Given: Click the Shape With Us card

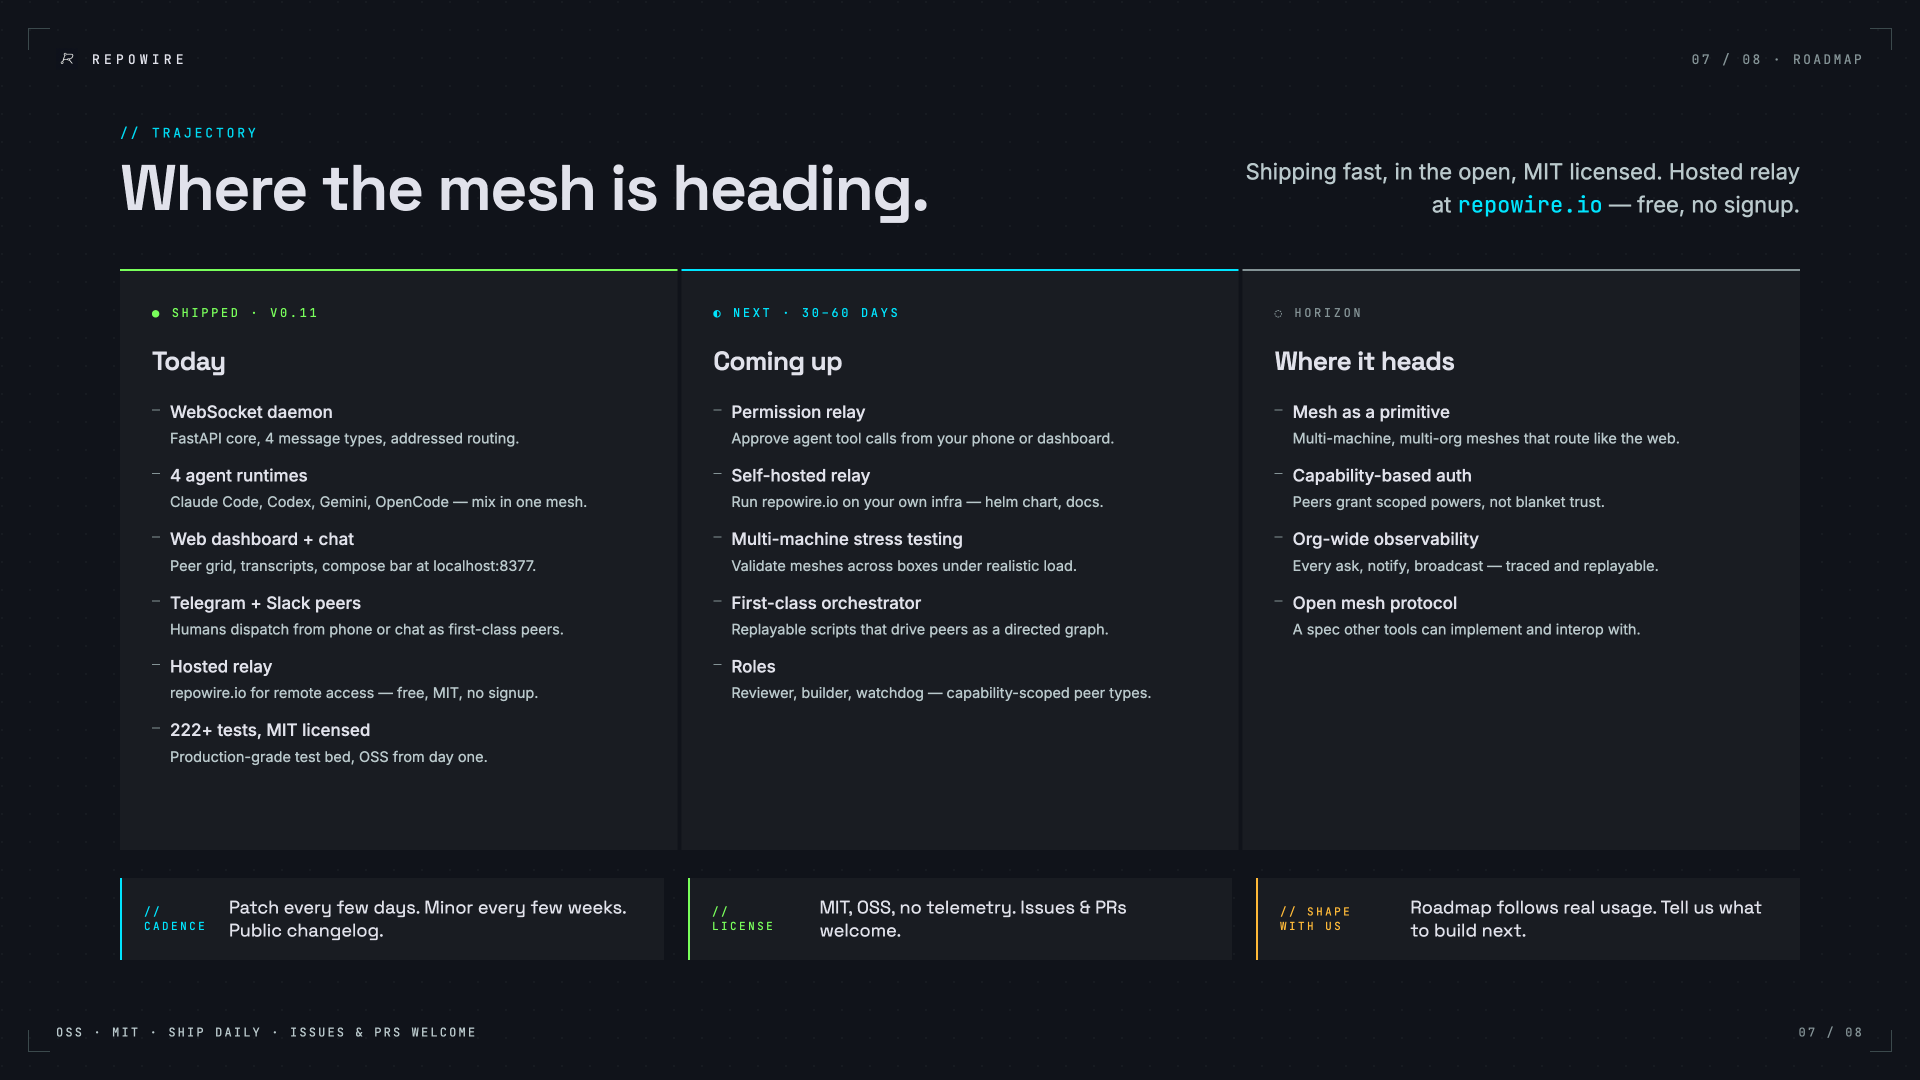Looking at the screenshot, I should pos(1528,919).
